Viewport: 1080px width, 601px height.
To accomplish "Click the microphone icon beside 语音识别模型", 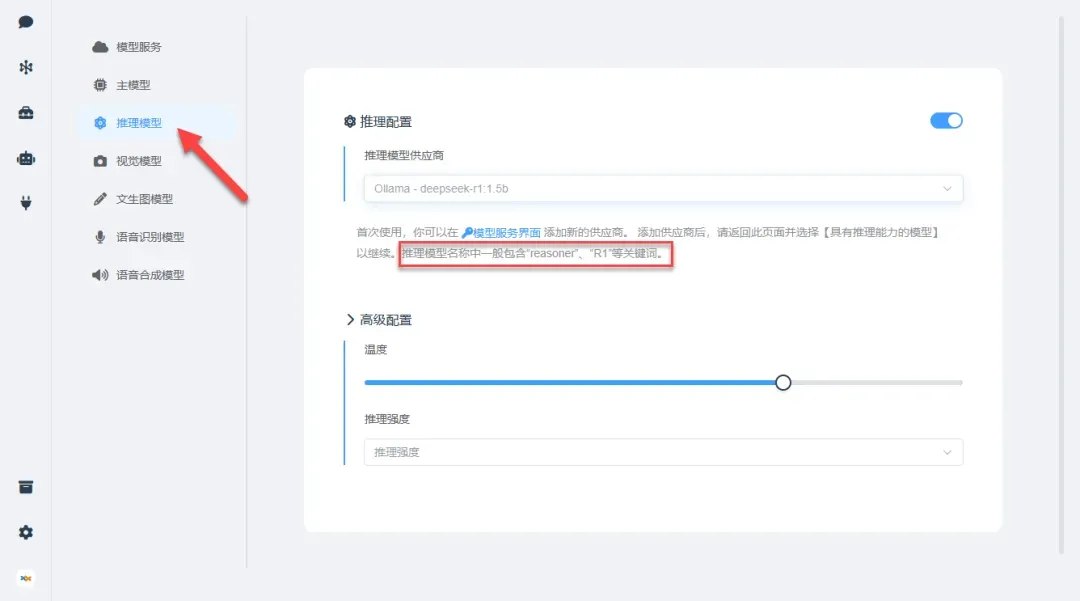I will point(100,237).
